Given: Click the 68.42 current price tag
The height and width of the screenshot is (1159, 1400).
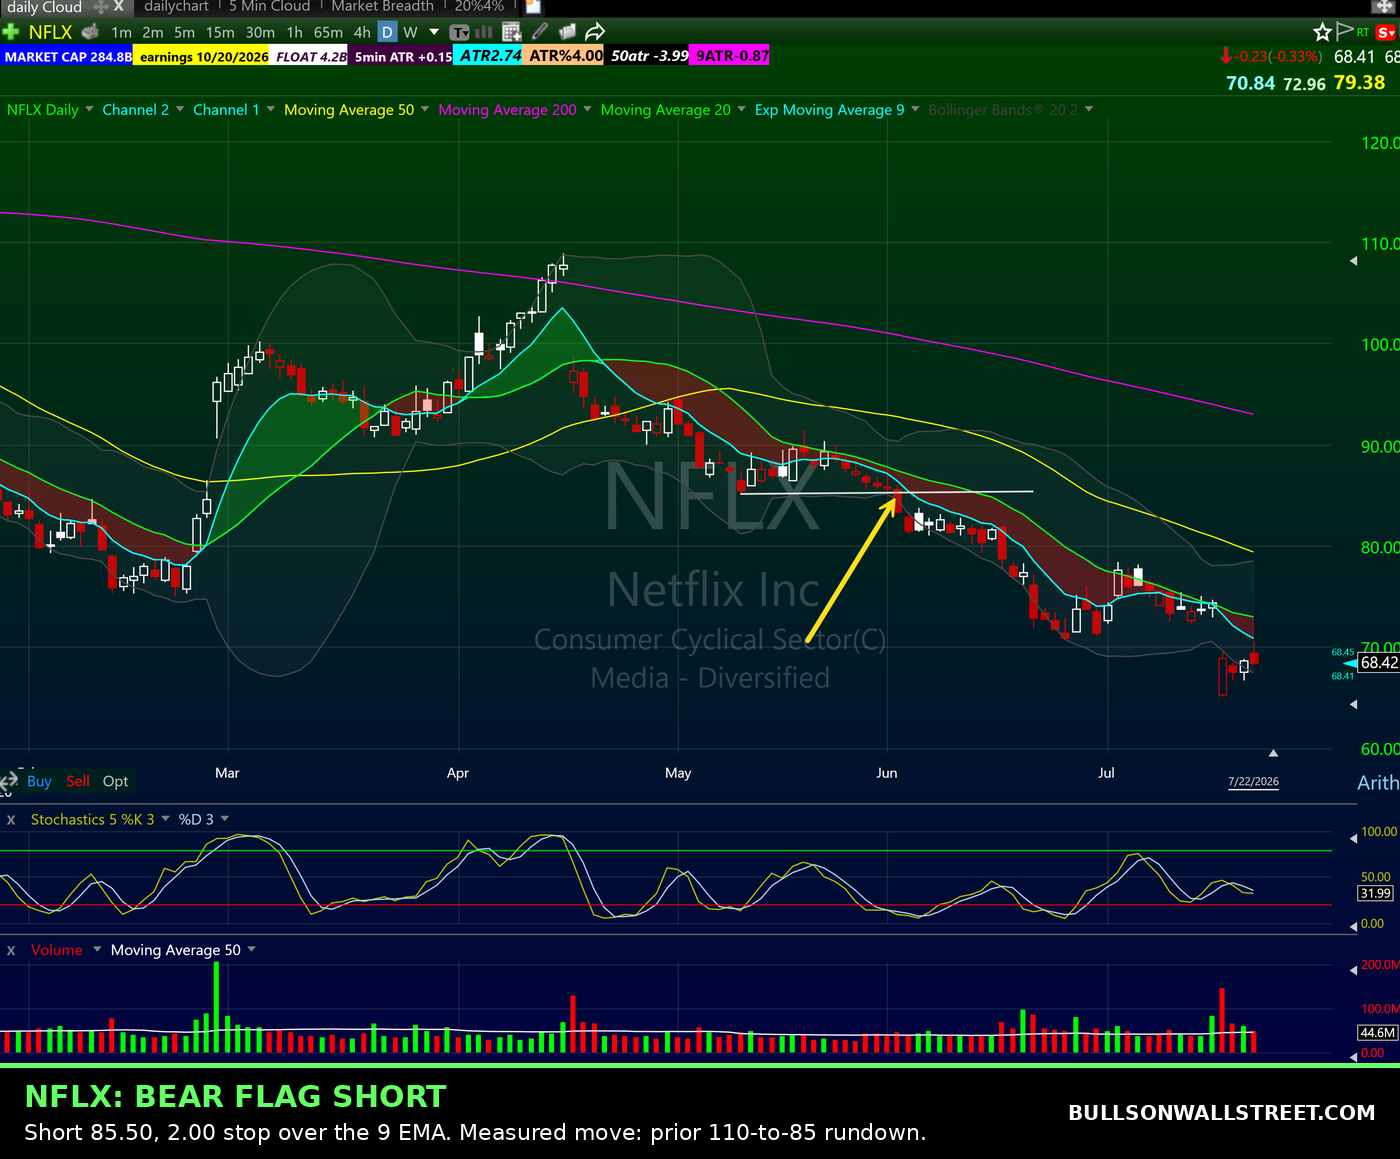Looking at the screenshot, I should (x=1379, y=663).
